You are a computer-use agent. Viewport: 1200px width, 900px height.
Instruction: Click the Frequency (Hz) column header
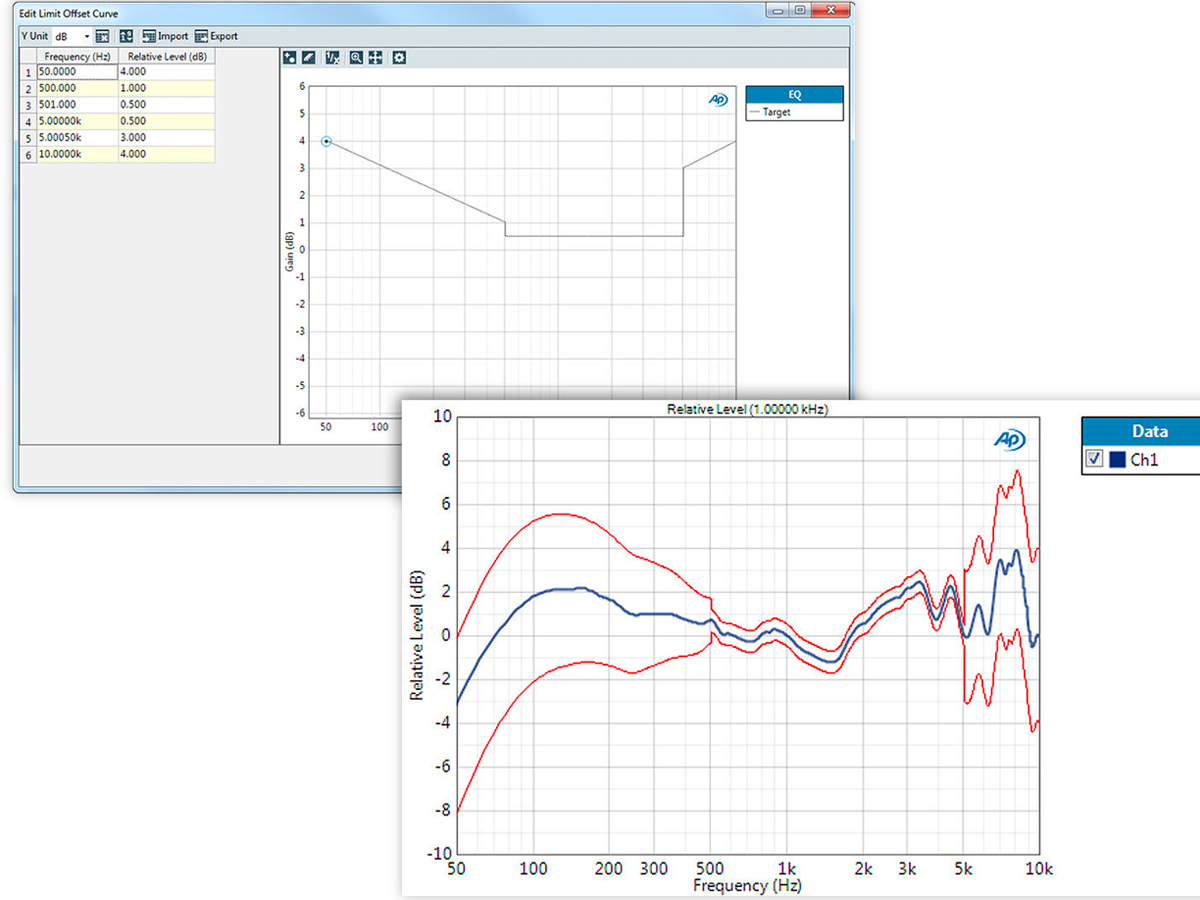(x=77, y=56)
